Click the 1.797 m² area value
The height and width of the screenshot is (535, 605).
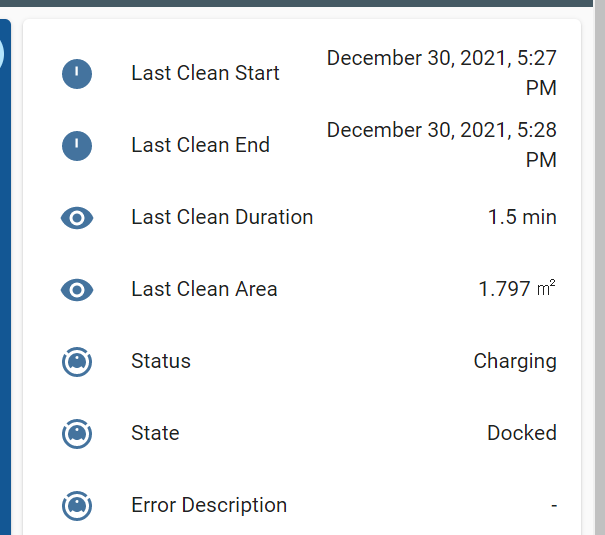(x=517, y=289)
